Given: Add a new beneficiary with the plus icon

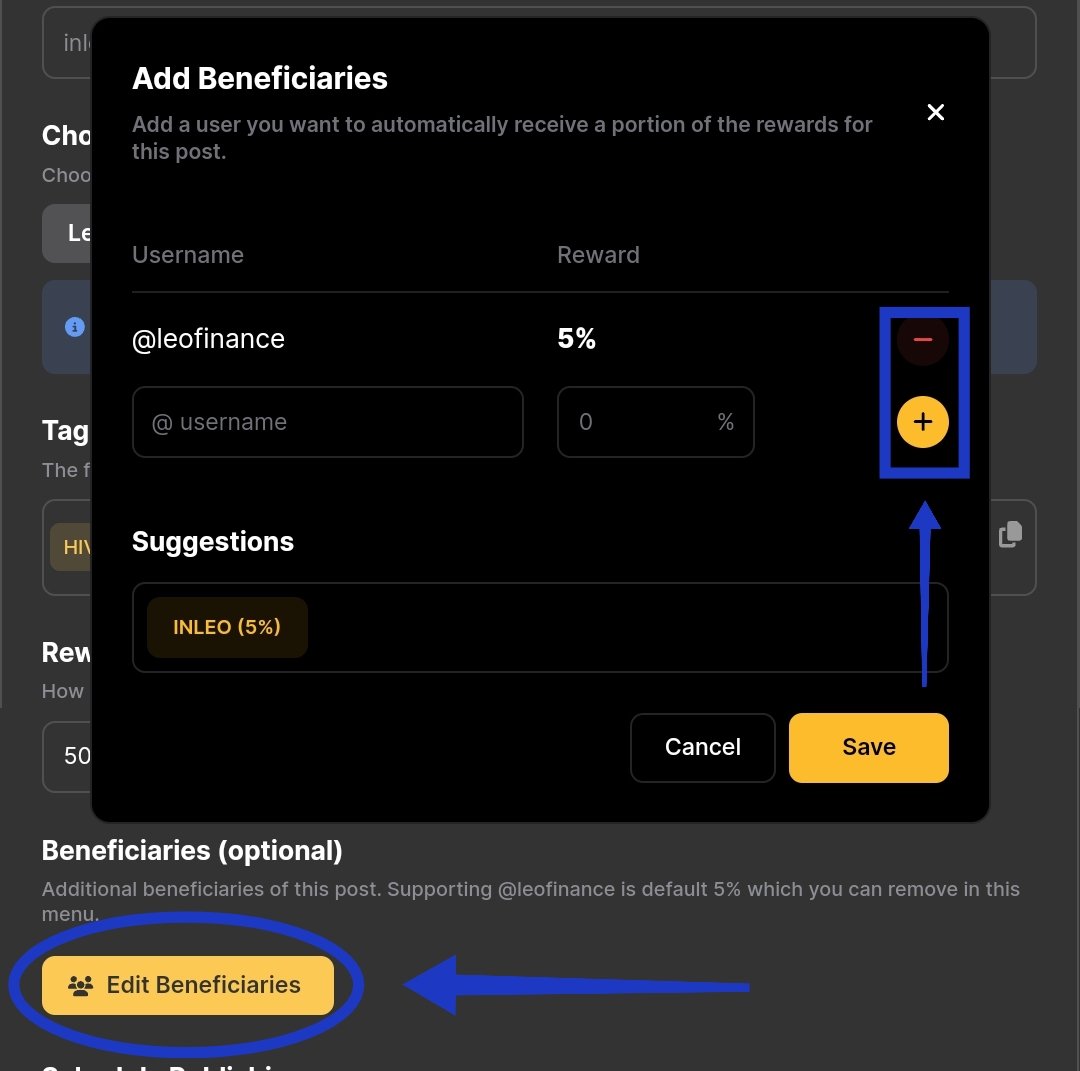Looking at the screenshot, I should point(922,422).
